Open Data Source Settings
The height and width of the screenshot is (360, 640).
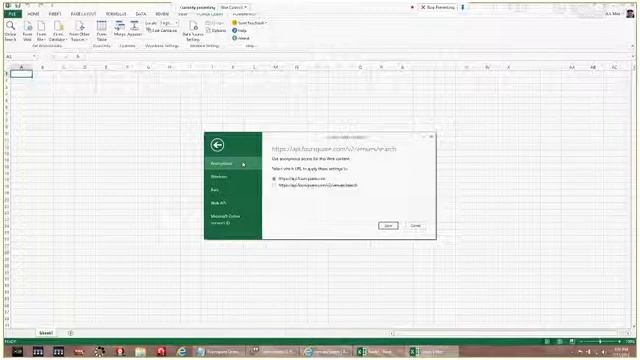click(193, 31)
